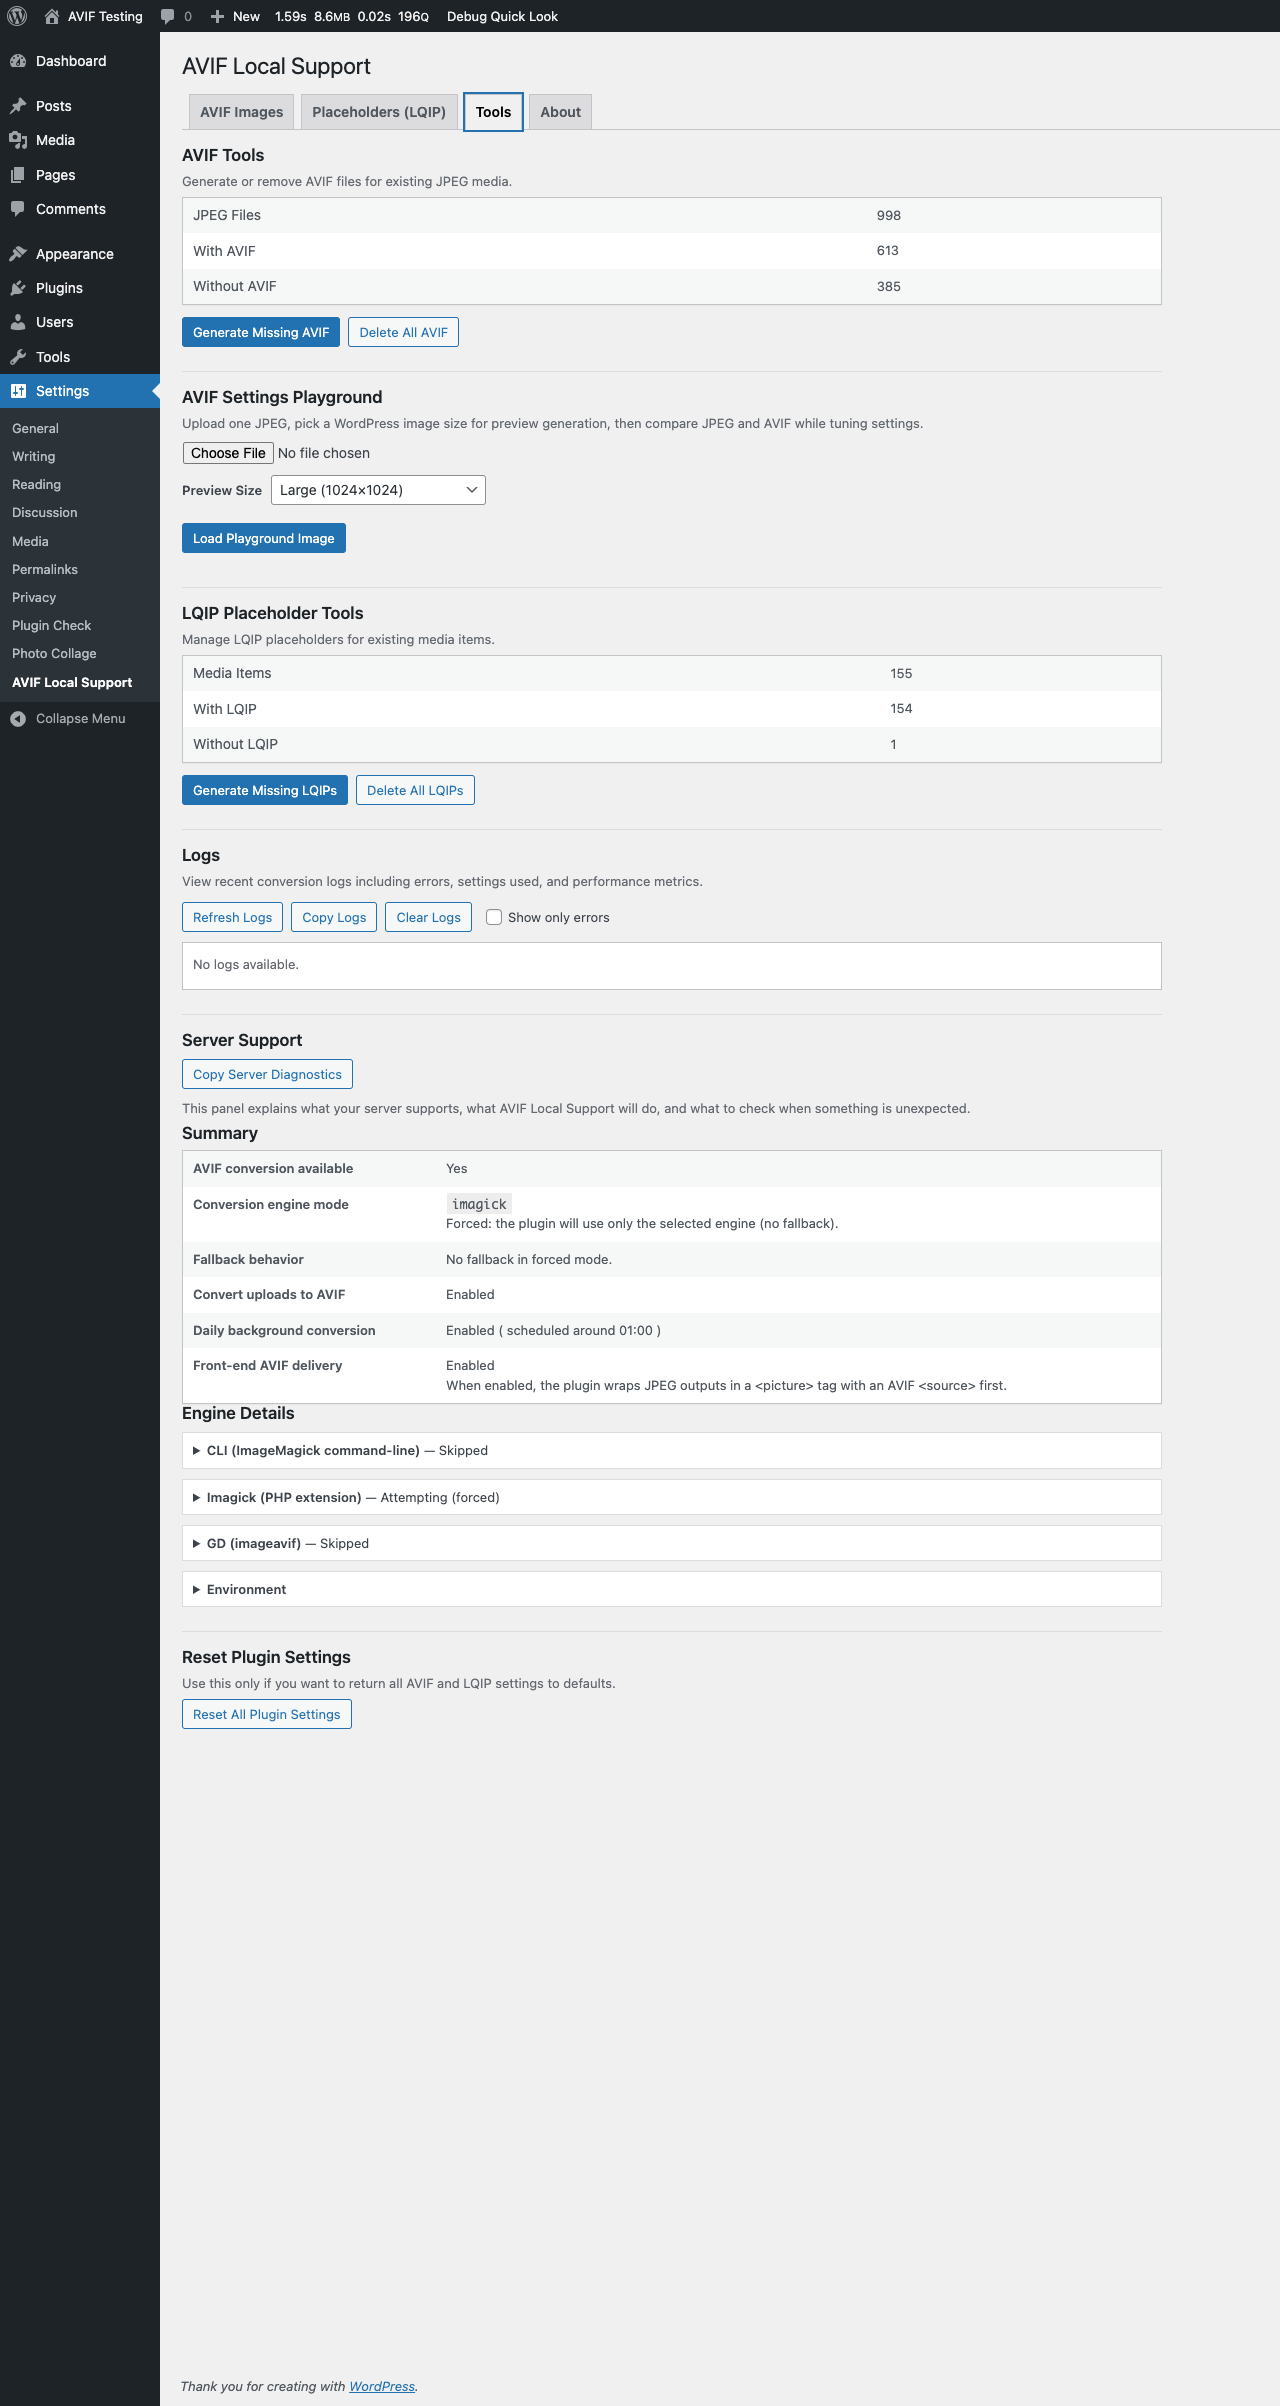Click Copy Server Diagnostics button

[267, 1074]
